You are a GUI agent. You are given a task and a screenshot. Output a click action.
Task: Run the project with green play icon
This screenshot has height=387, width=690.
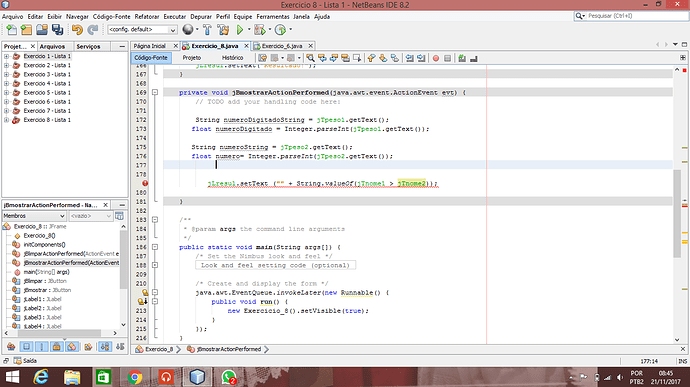click(240, 29)
